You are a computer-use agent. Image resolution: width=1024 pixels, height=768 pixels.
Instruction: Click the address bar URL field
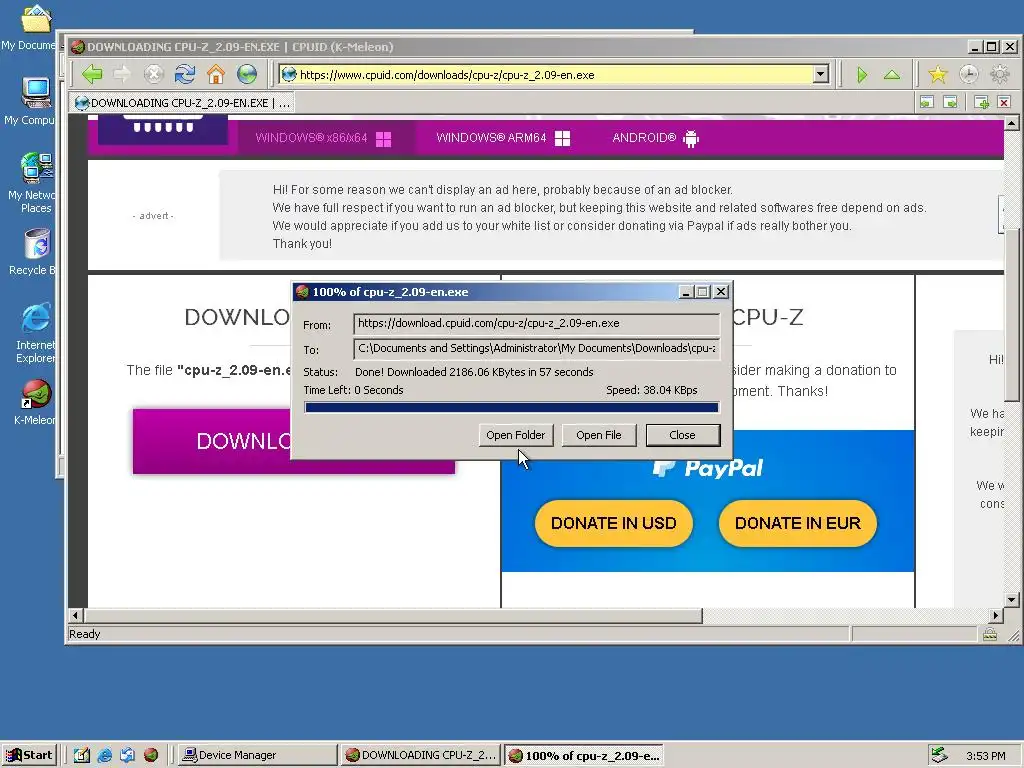click(555, 74)
